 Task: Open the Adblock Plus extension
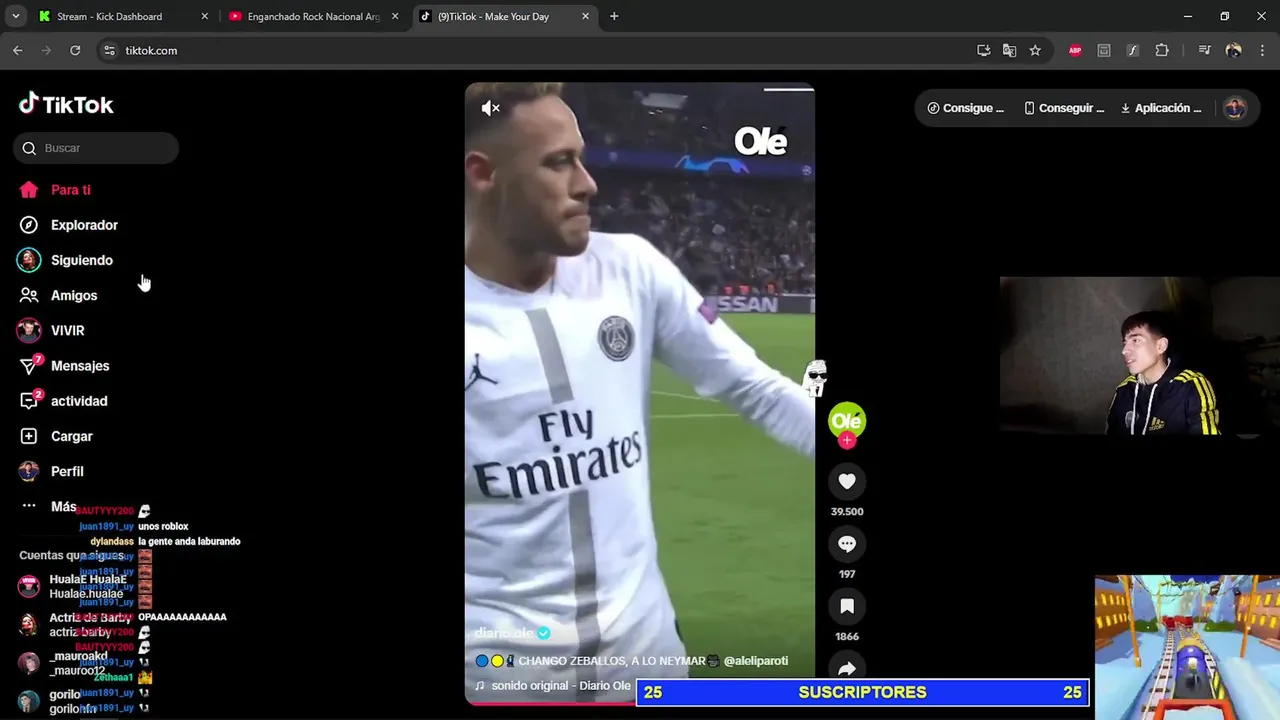click(1075, 50)
